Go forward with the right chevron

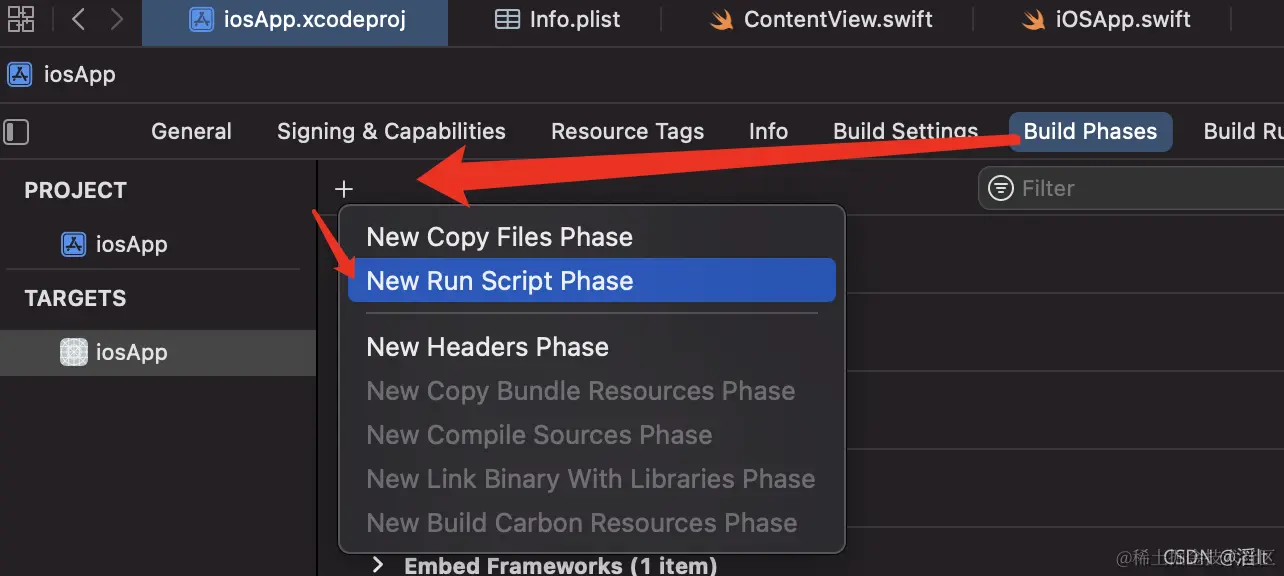117,19
